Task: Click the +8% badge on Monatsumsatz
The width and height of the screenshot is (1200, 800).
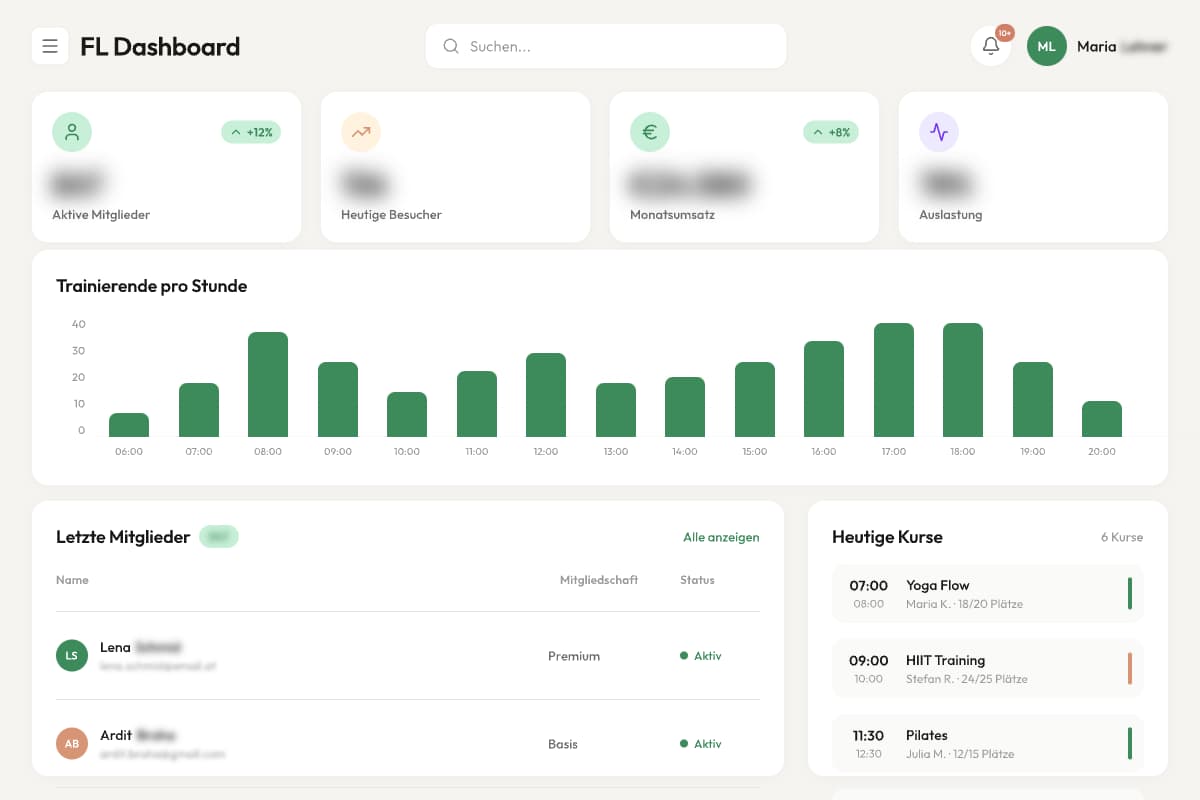Action: (831, 131)
